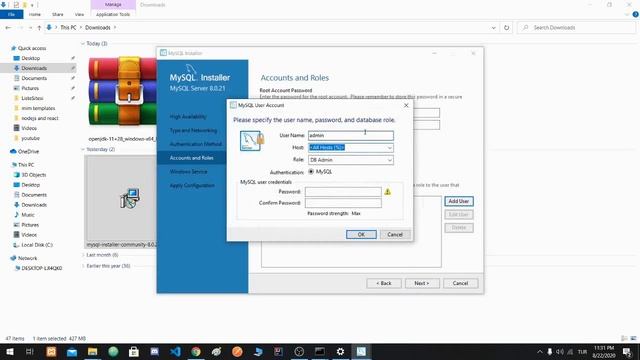Click Add User button in installer
Screen dimensions: 640x360
click(x=458, y=201)
